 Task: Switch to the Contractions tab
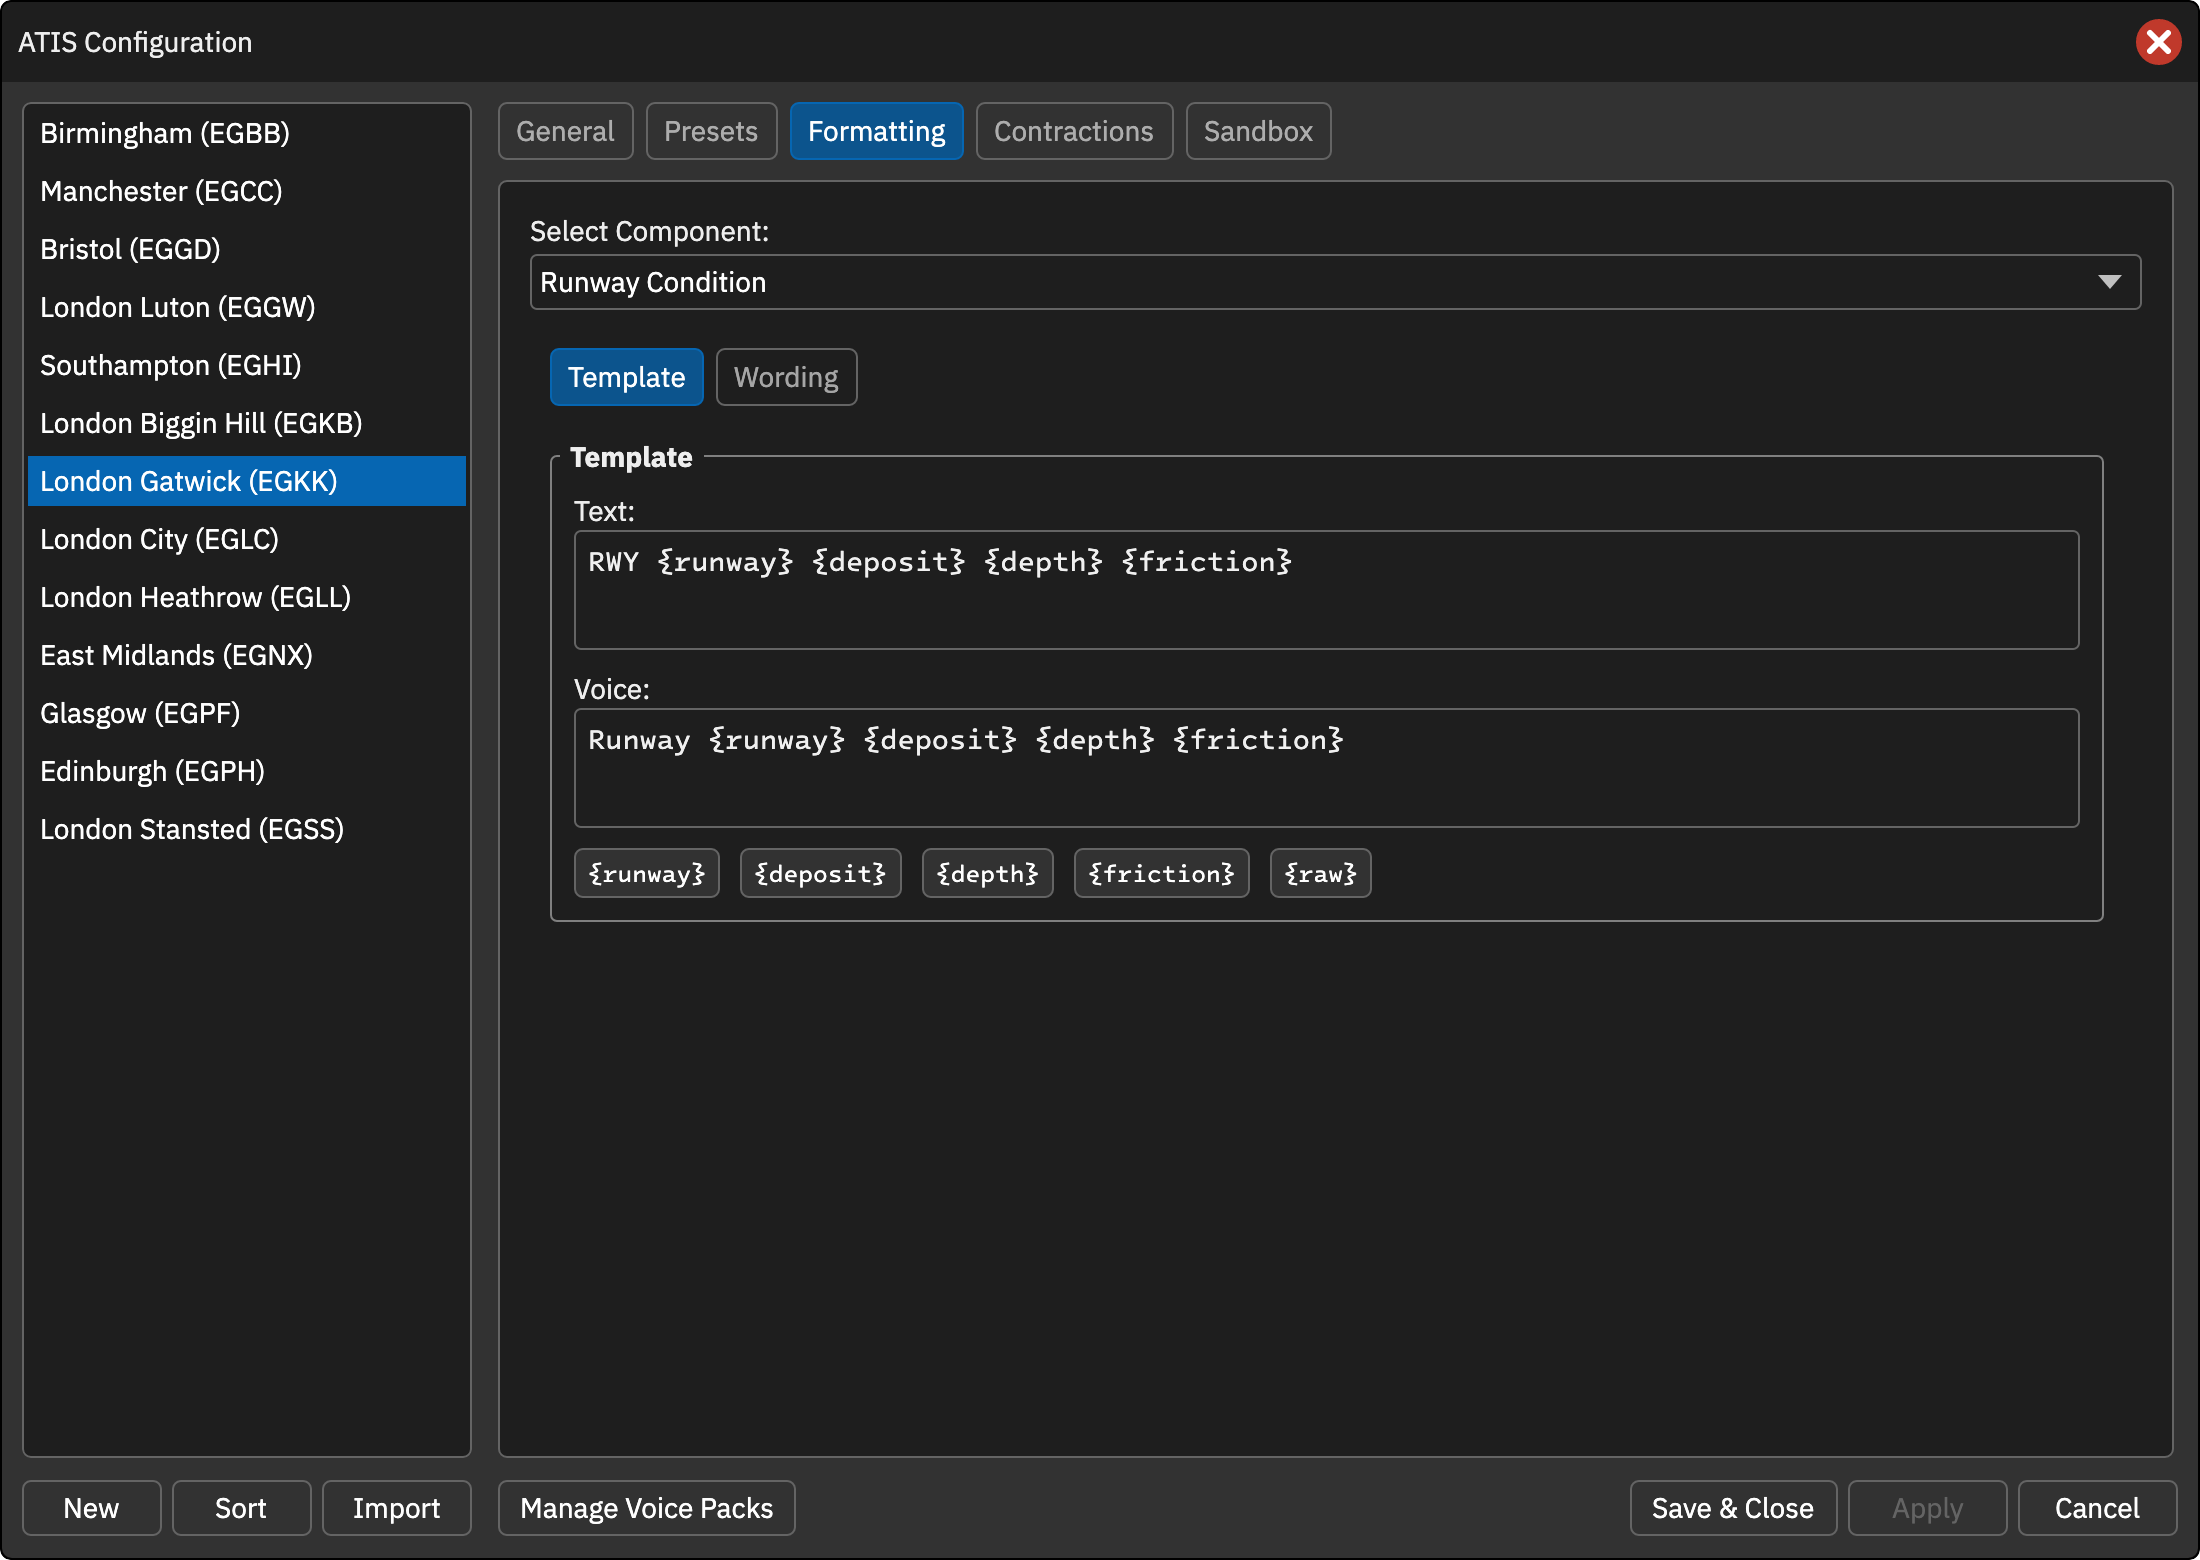tap(1074, 131)
